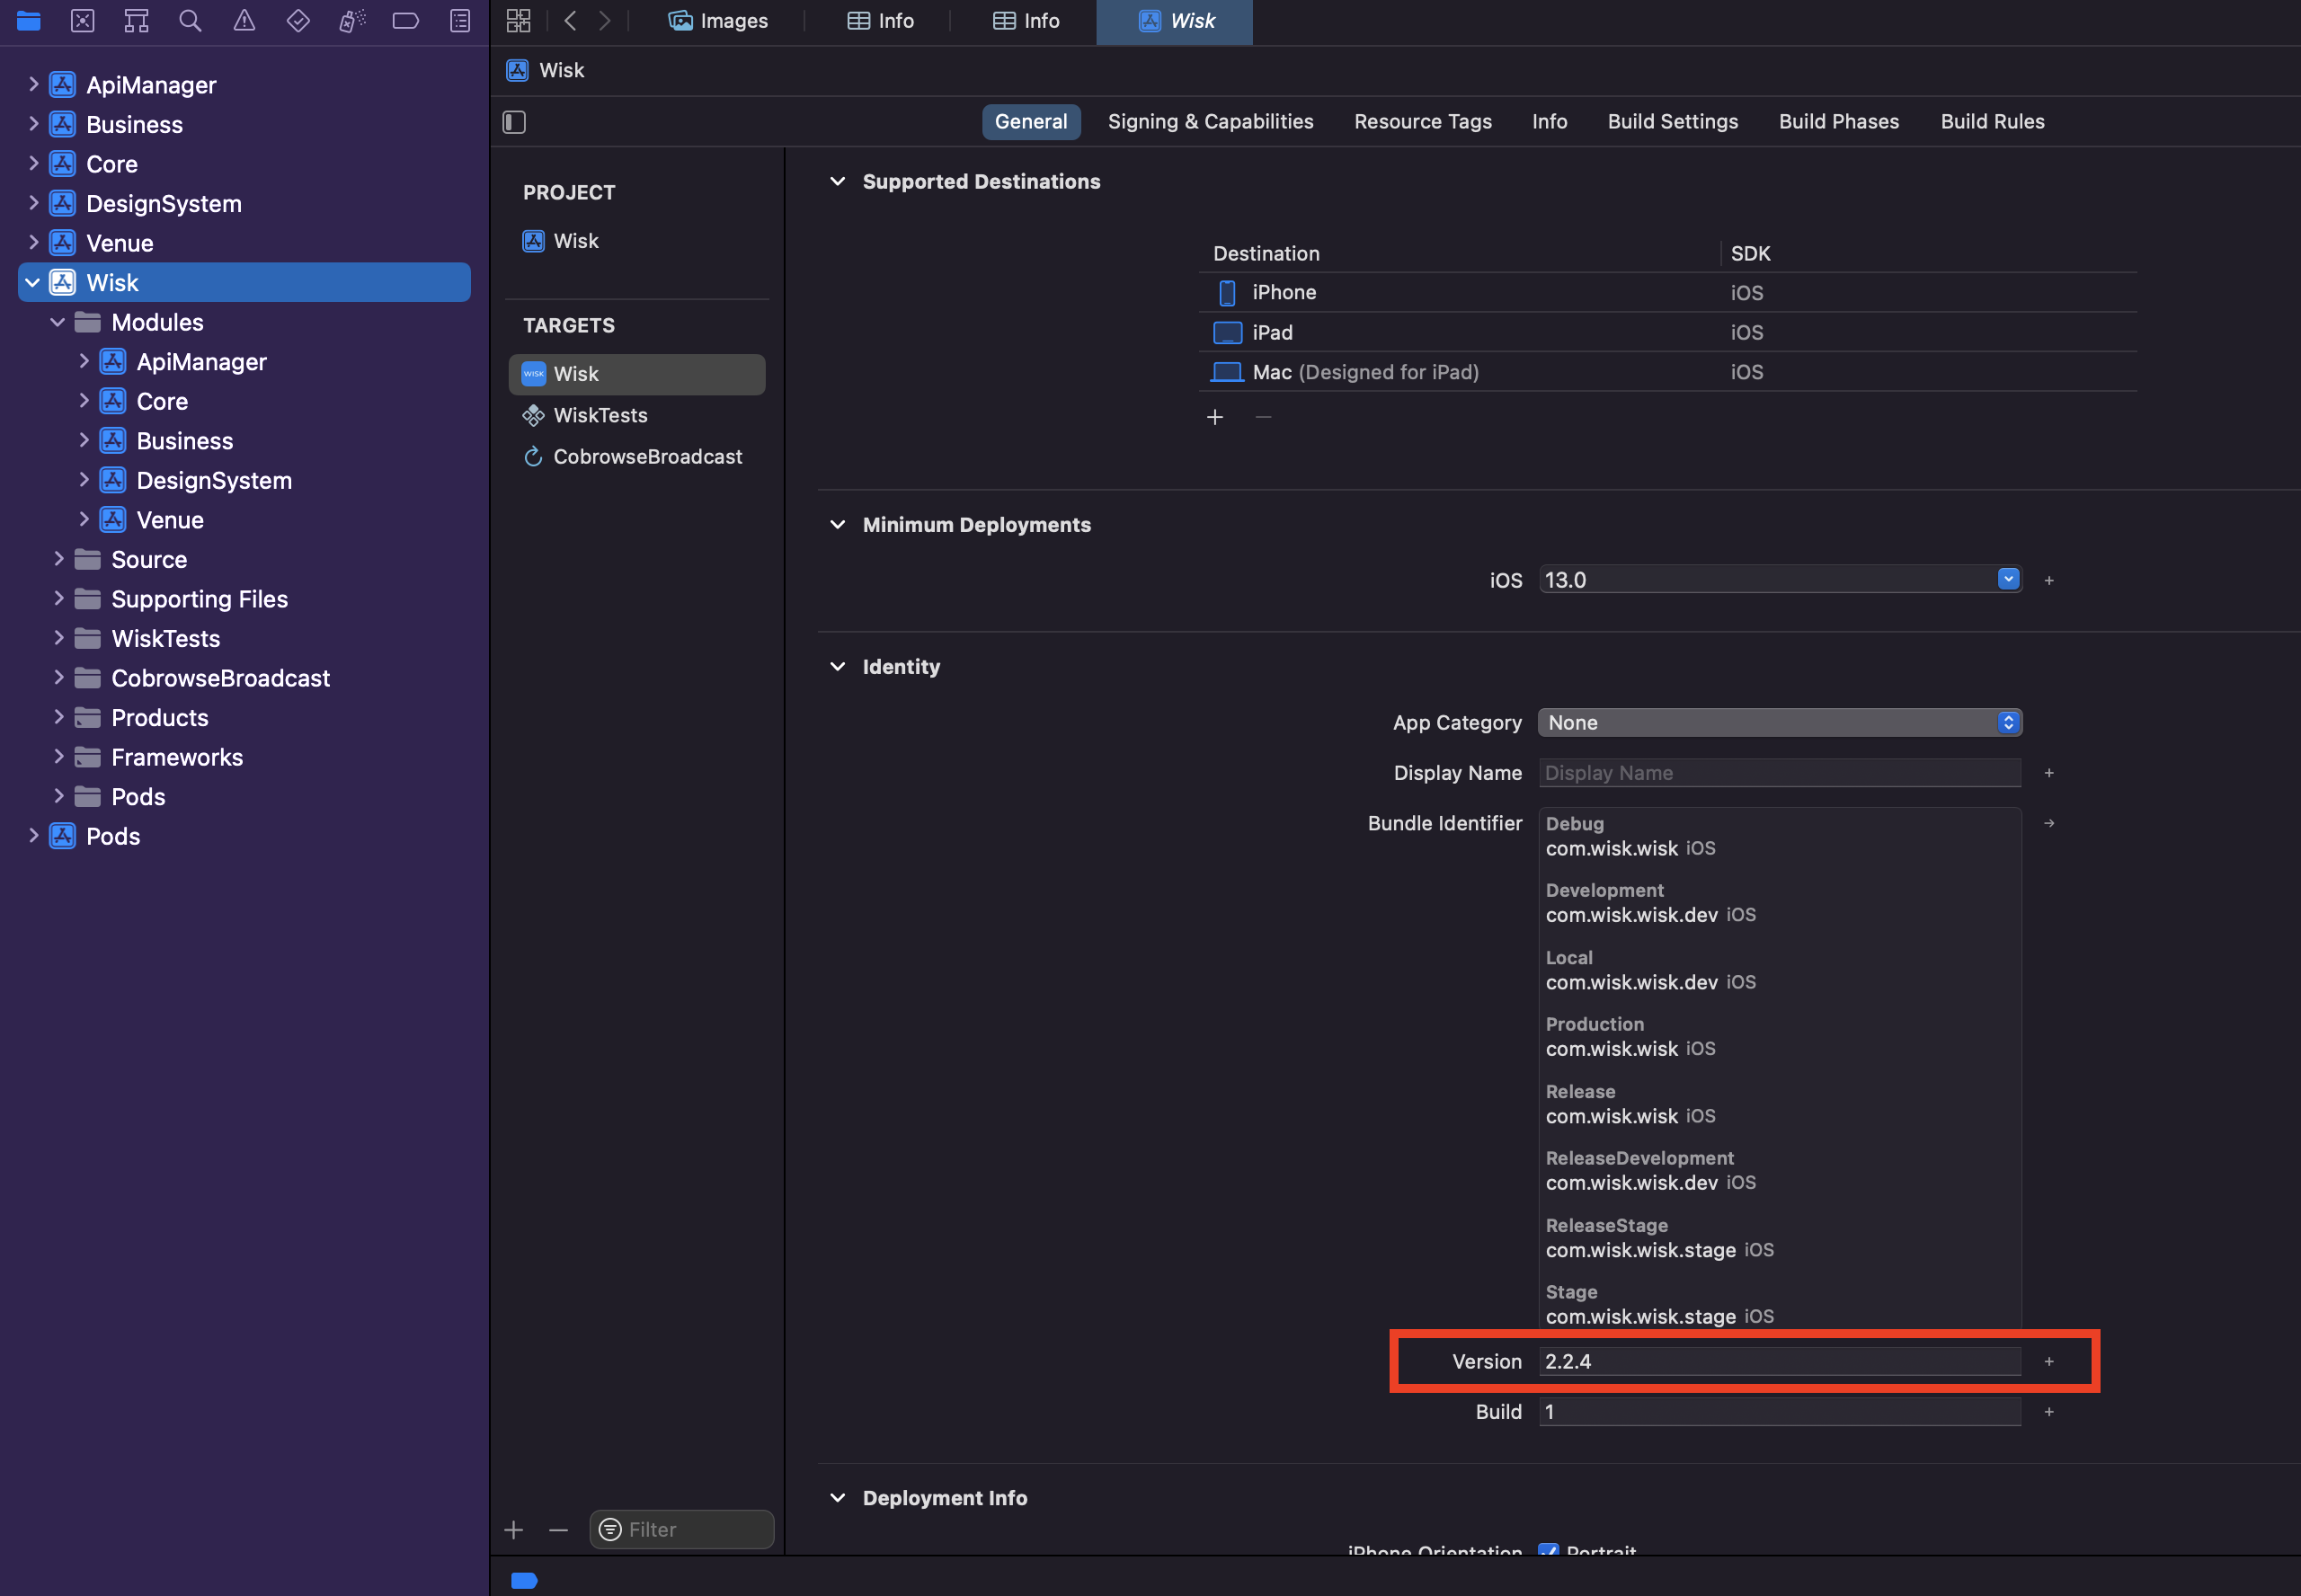Remove a destination with the minus button
Image resolution: width=2301 pixels, height=1596 pixels.
[1263, 417]
